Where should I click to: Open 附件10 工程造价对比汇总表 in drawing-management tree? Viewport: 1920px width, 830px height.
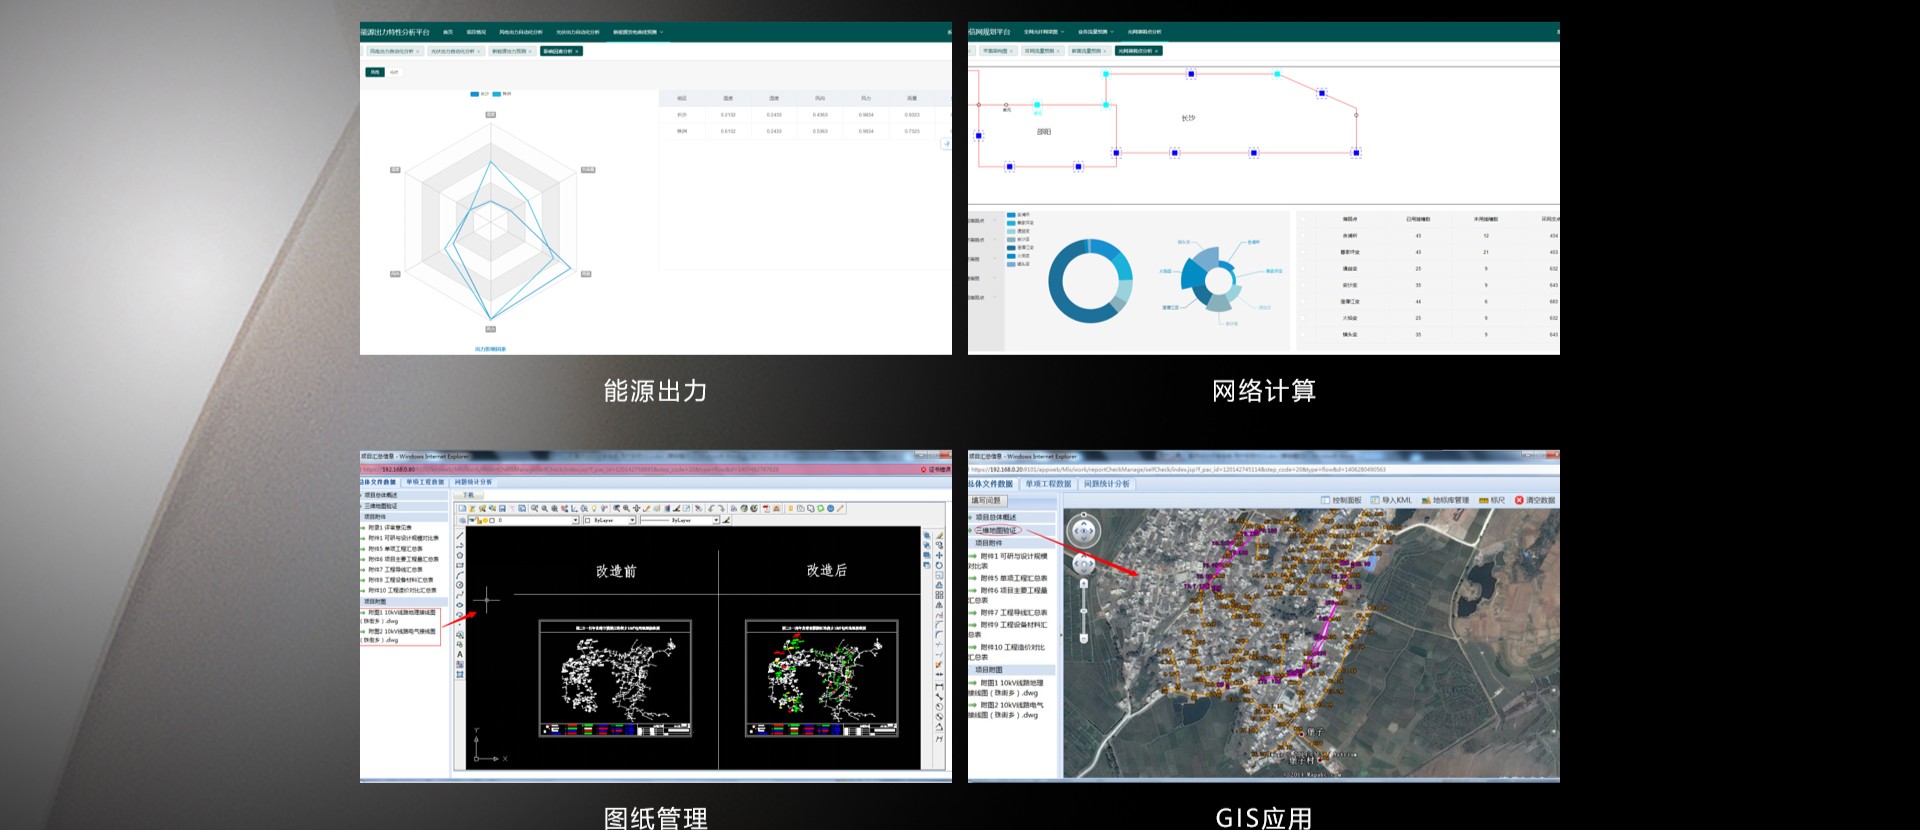[x=402, y=590]
